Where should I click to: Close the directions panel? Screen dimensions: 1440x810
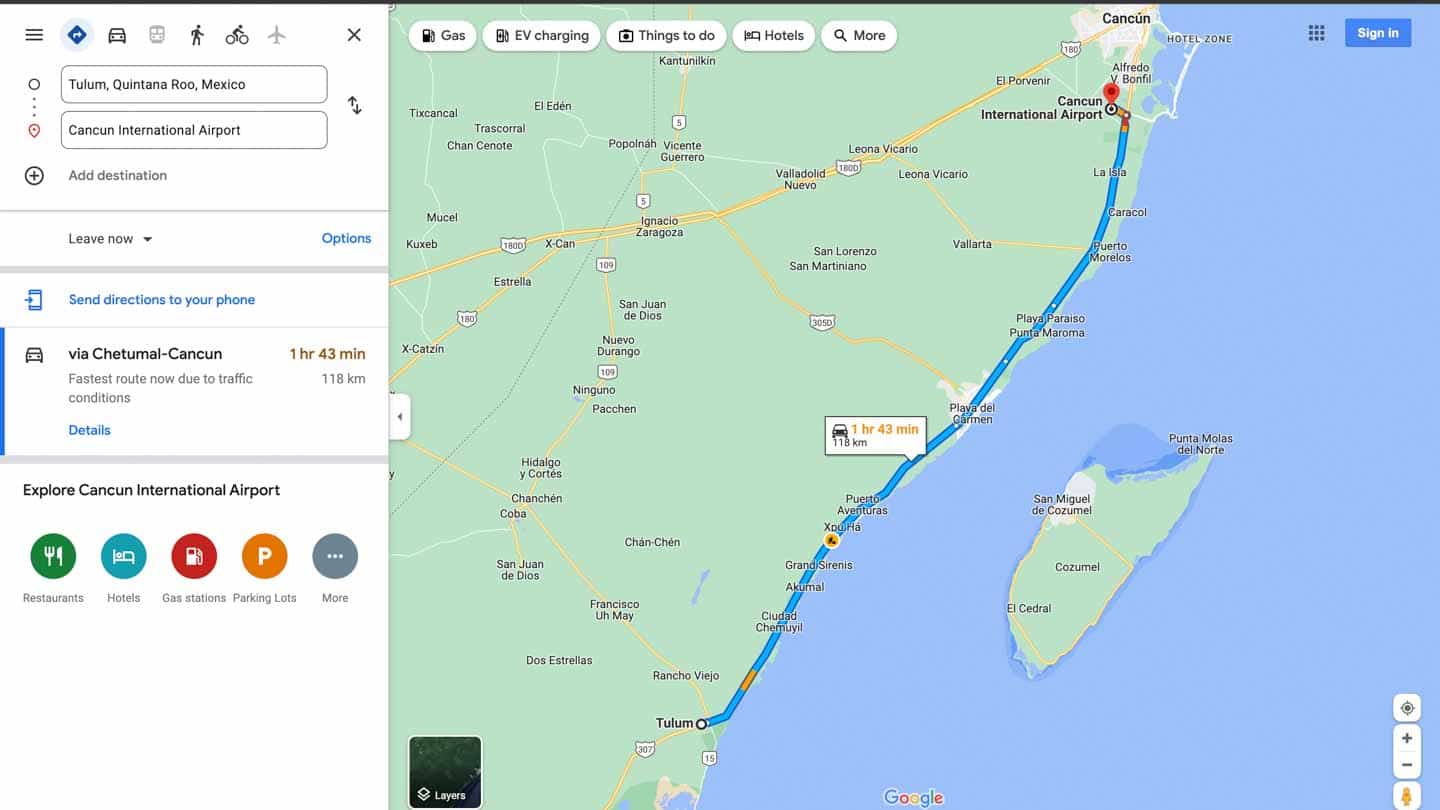tap(354, 35)
